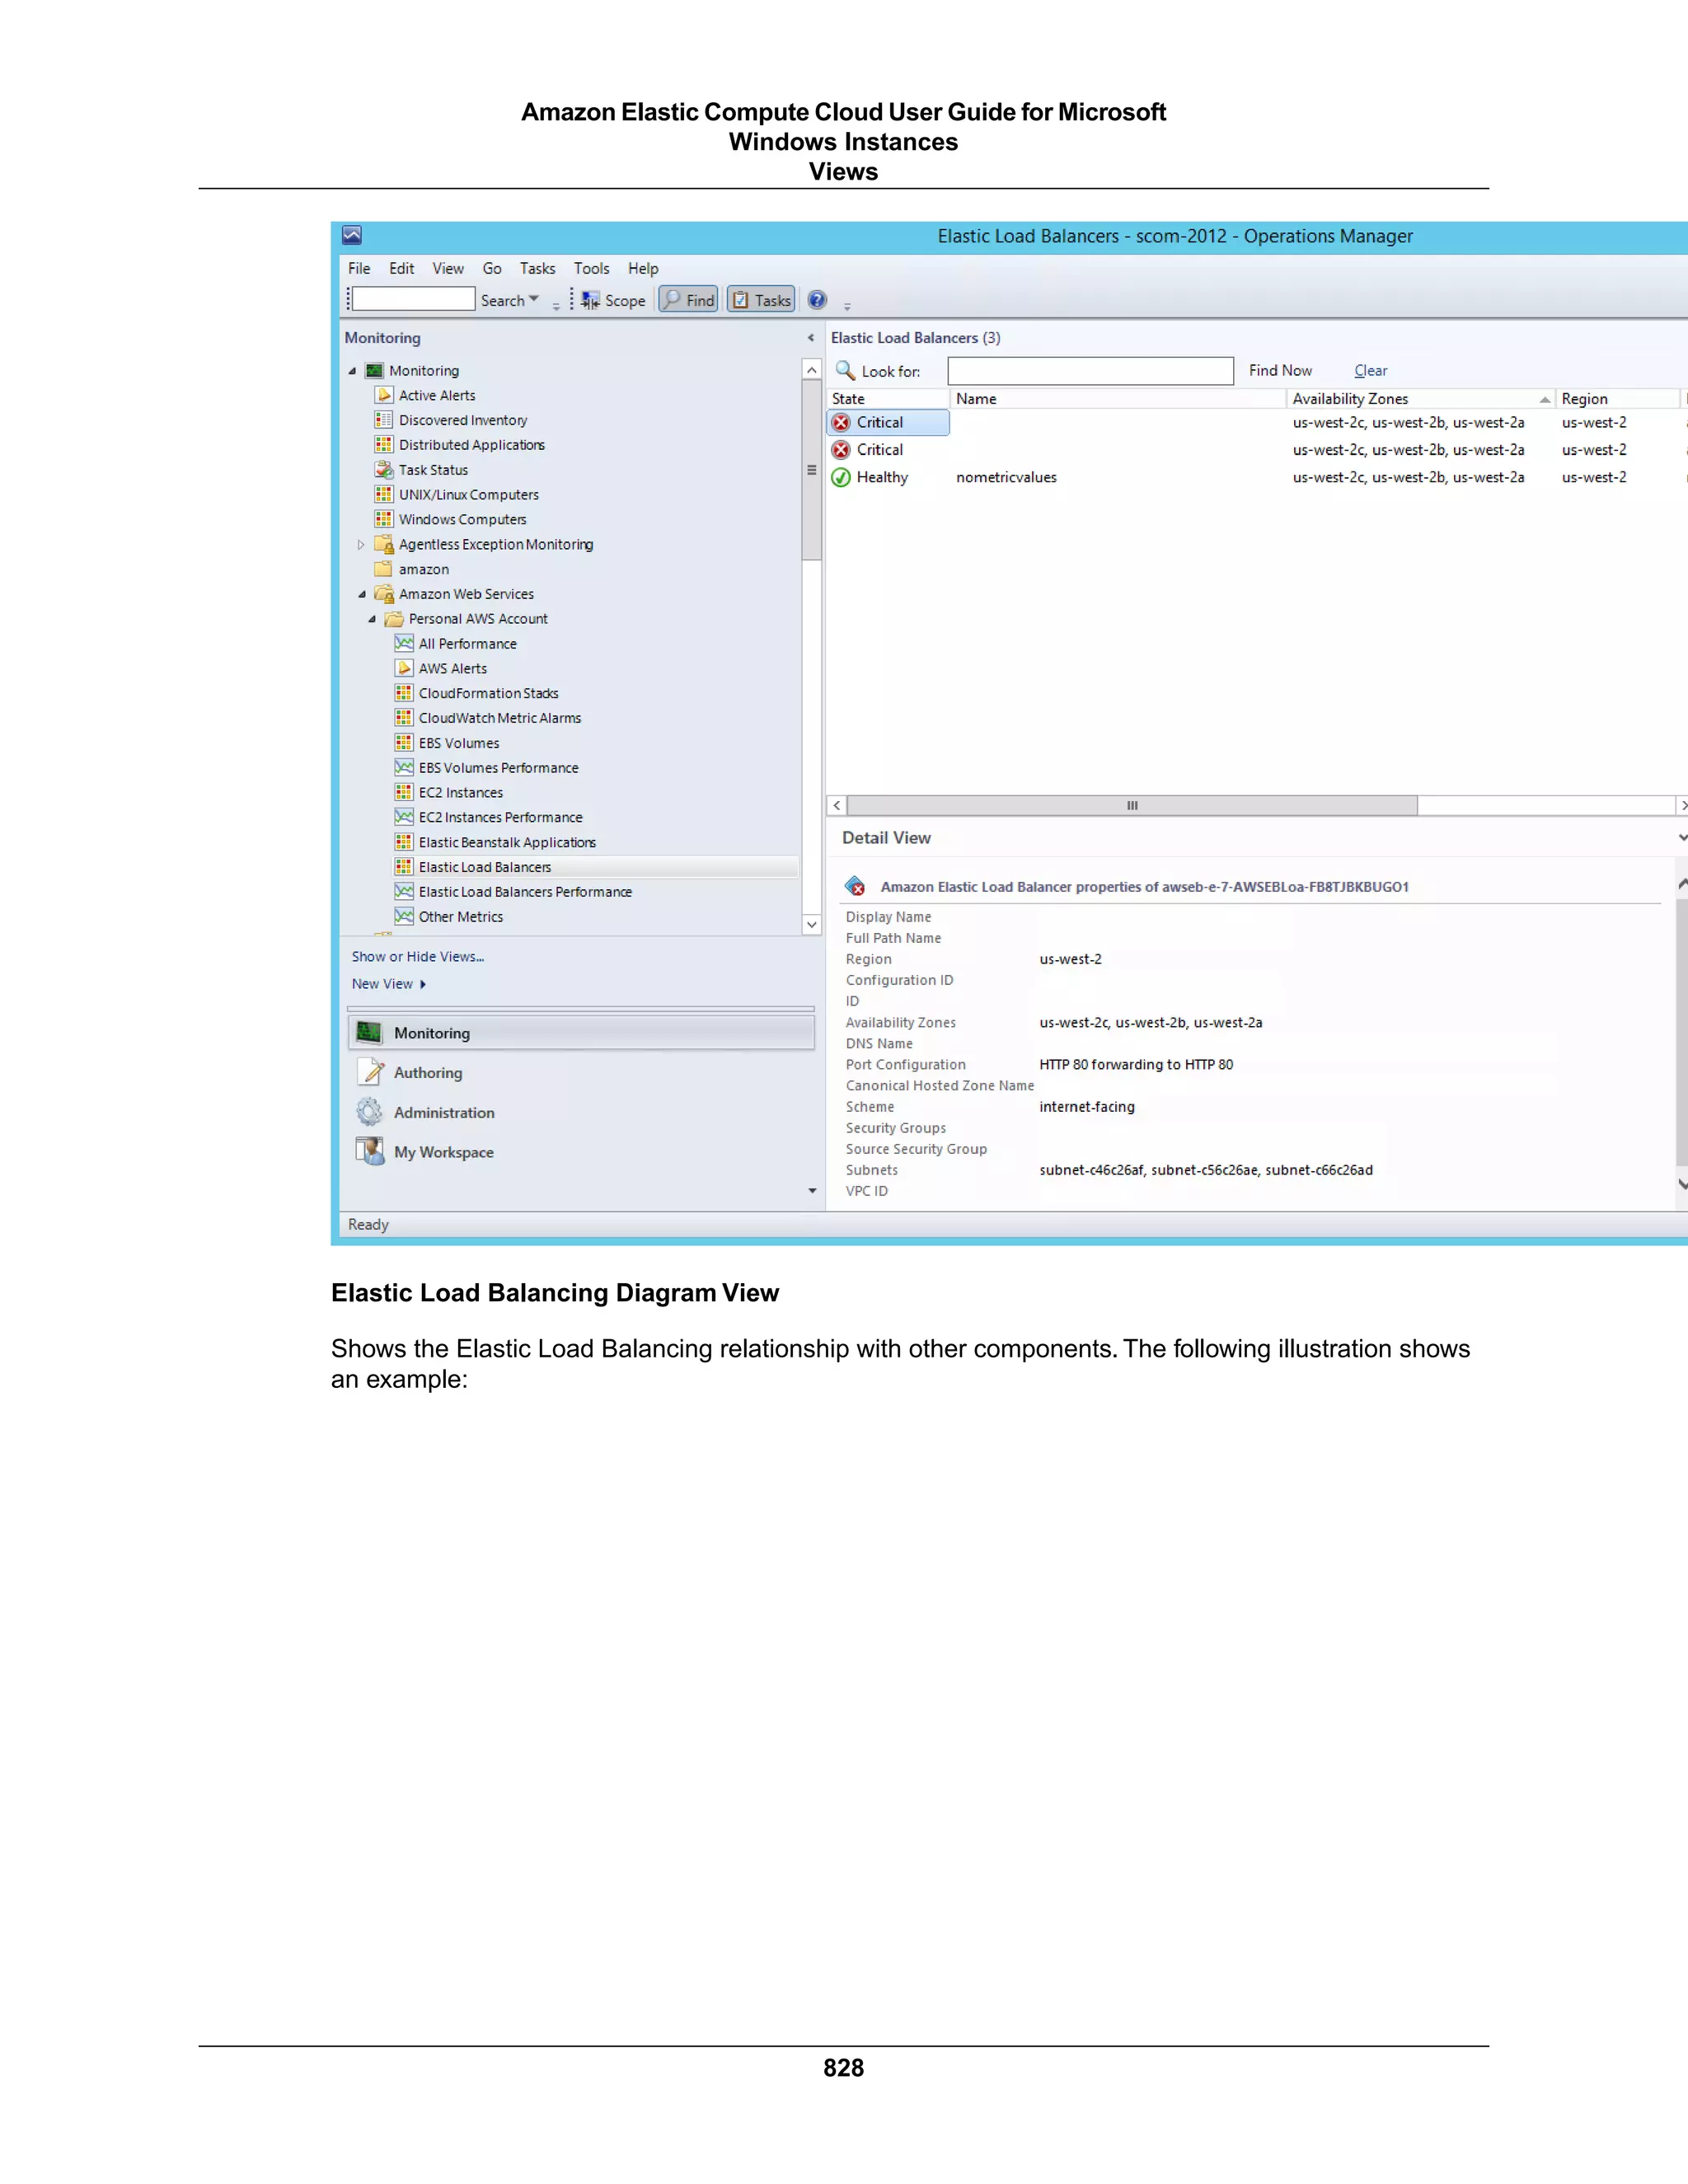Click the blue Help question icon

(x=817, y=300)
